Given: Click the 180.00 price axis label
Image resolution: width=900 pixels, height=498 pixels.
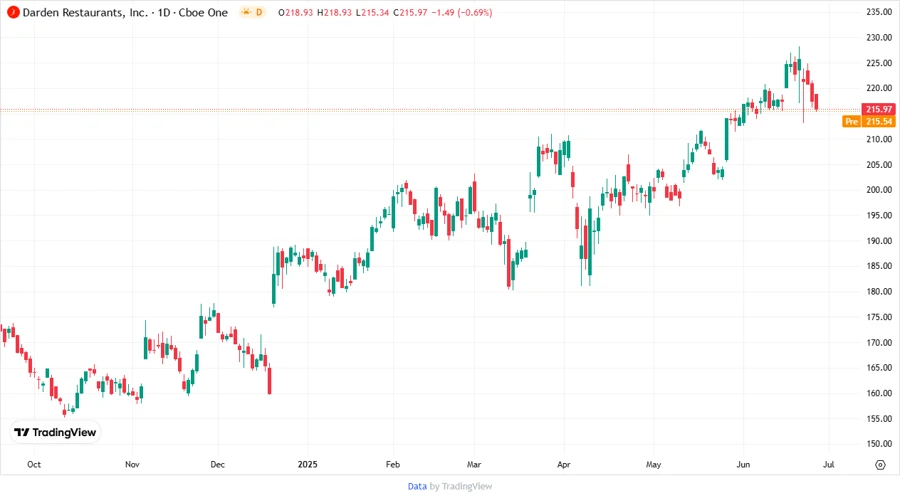Looking at the screenshot, I should [x=879, y=291].
